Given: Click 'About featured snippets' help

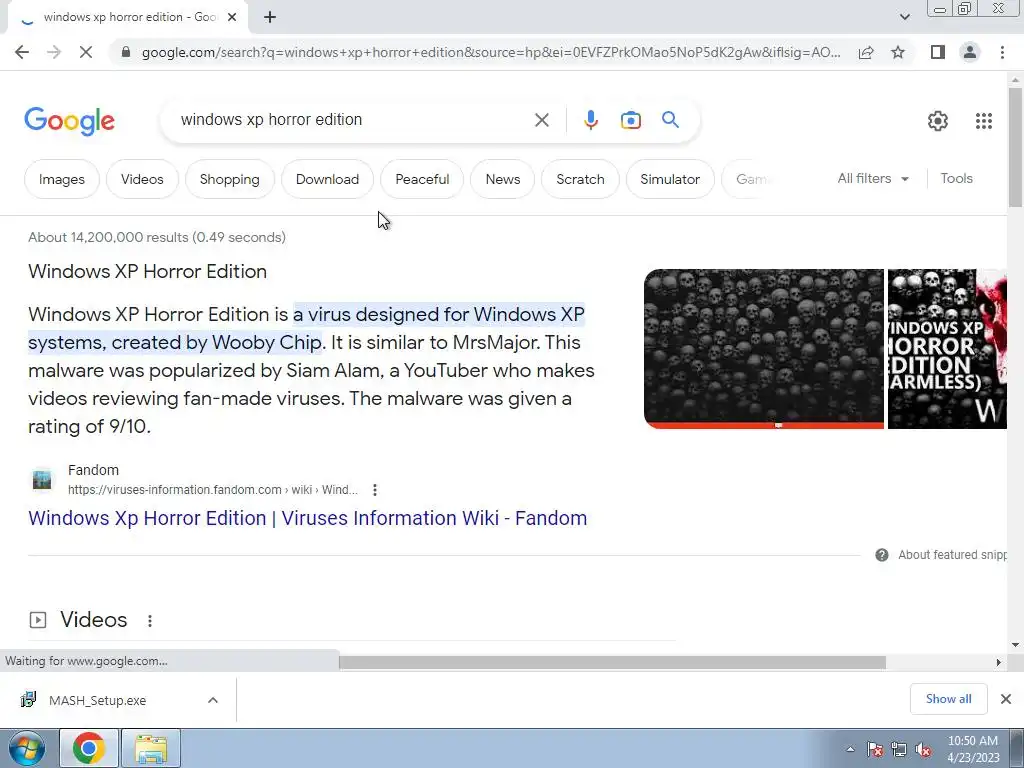Looking at the screenshot, I should click(x=940, y=555).
